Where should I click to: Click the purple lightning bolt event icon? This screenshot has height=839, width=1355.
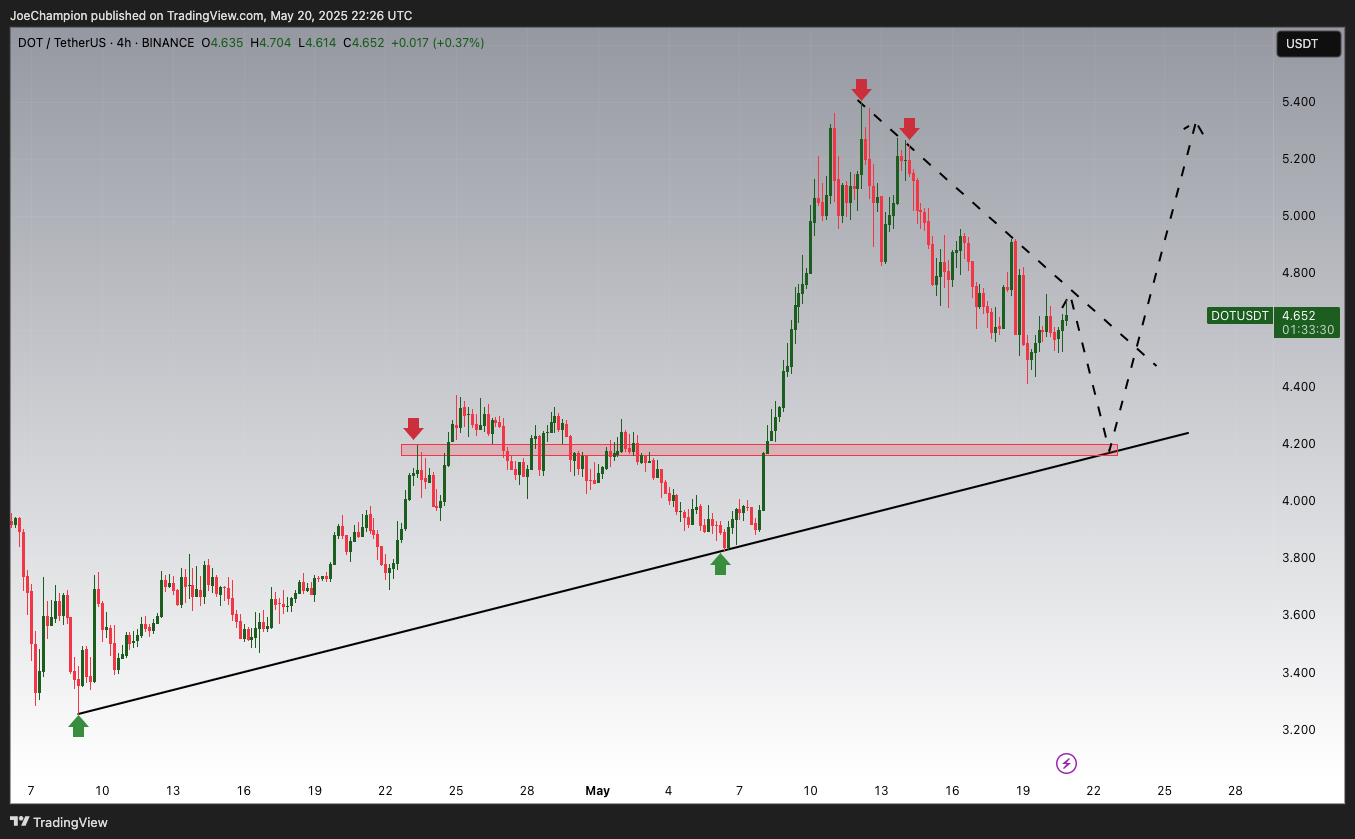1066,764
